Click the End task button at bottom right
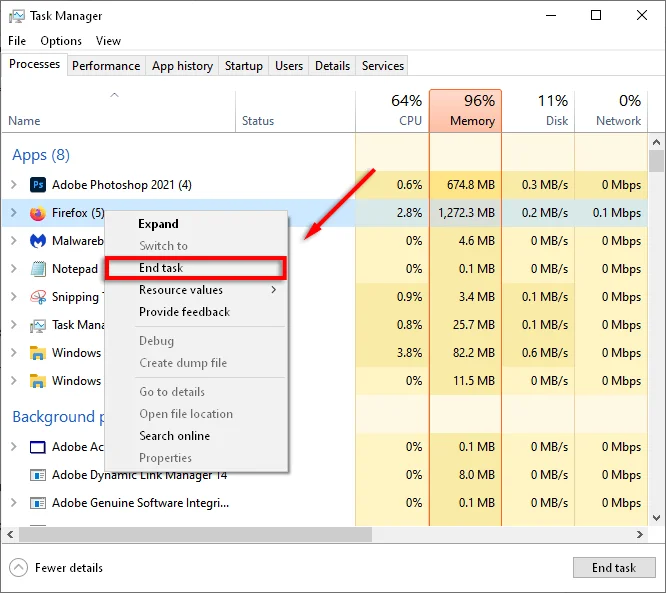Screen dimensions: 666x593 pyautogui.click(x=614, y=568)
